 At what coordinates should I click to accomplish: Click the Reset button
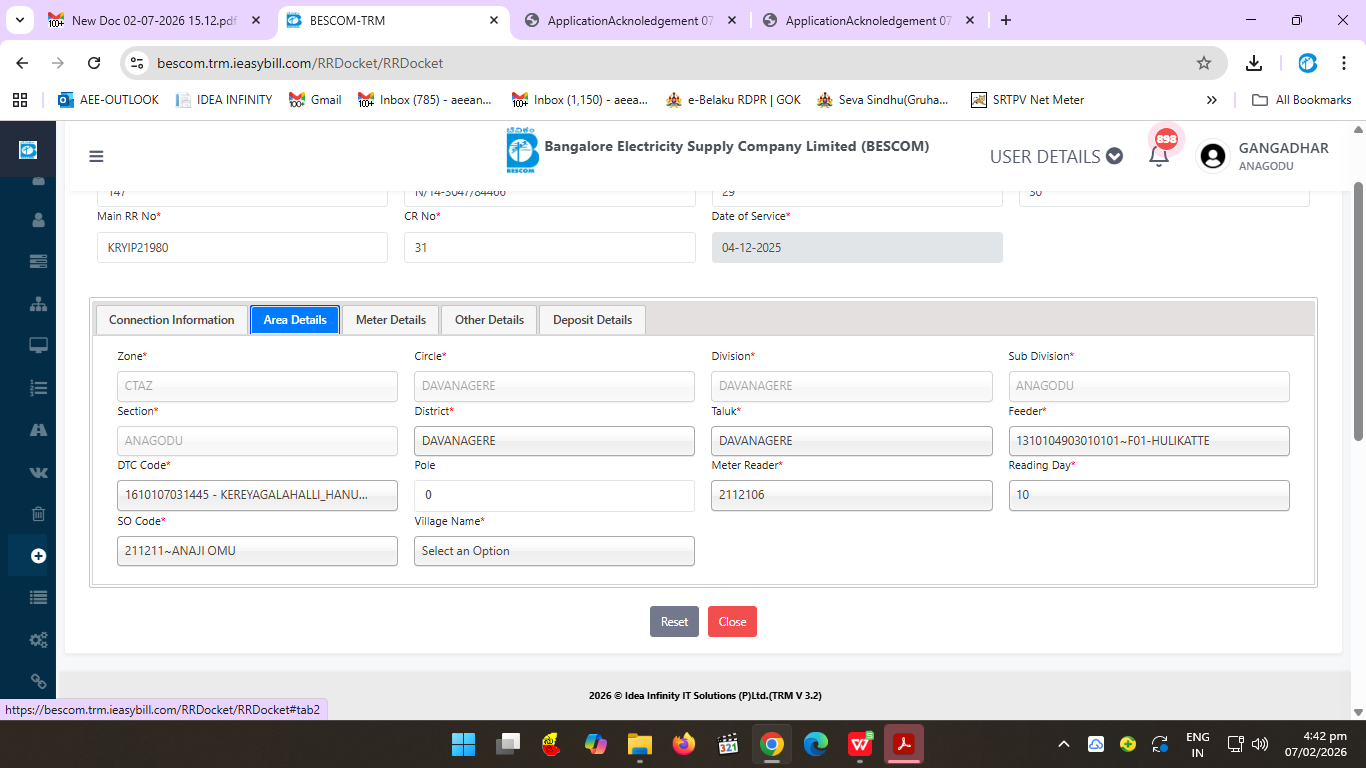pyautogui.click(x=674, y=622)
